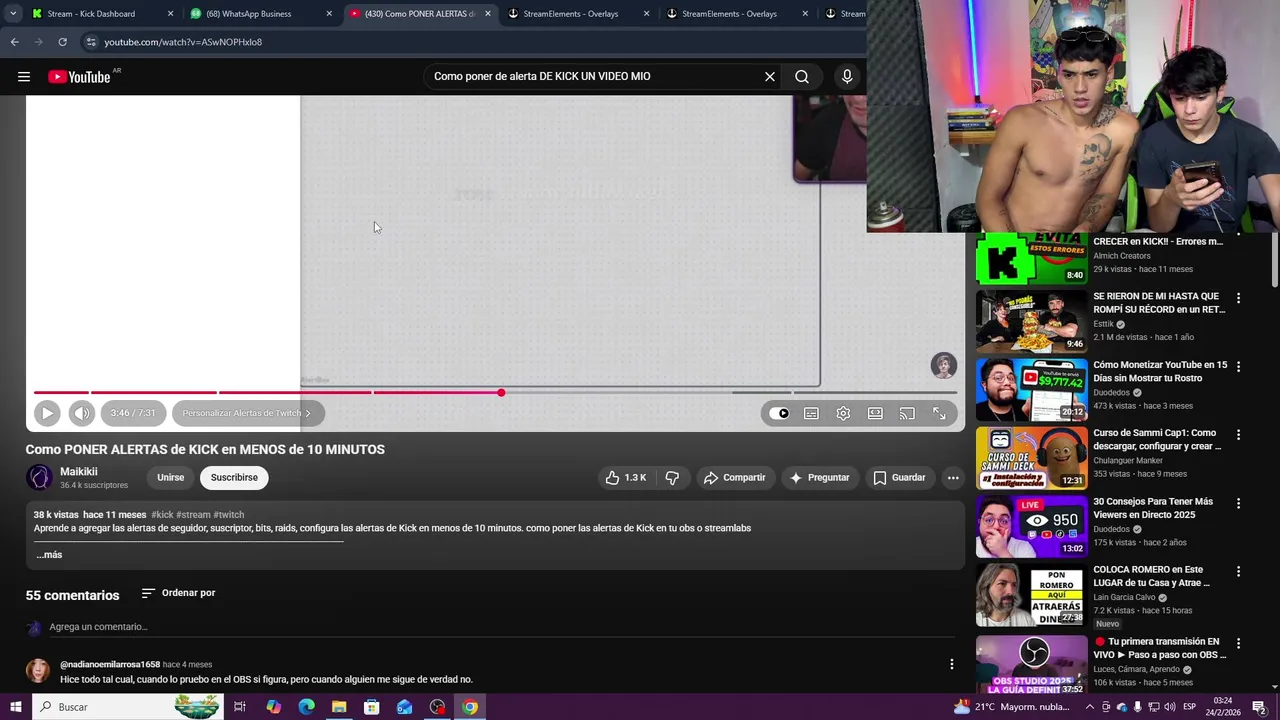Subscribe with the Suscribirse button

click(x=234, y=478)
